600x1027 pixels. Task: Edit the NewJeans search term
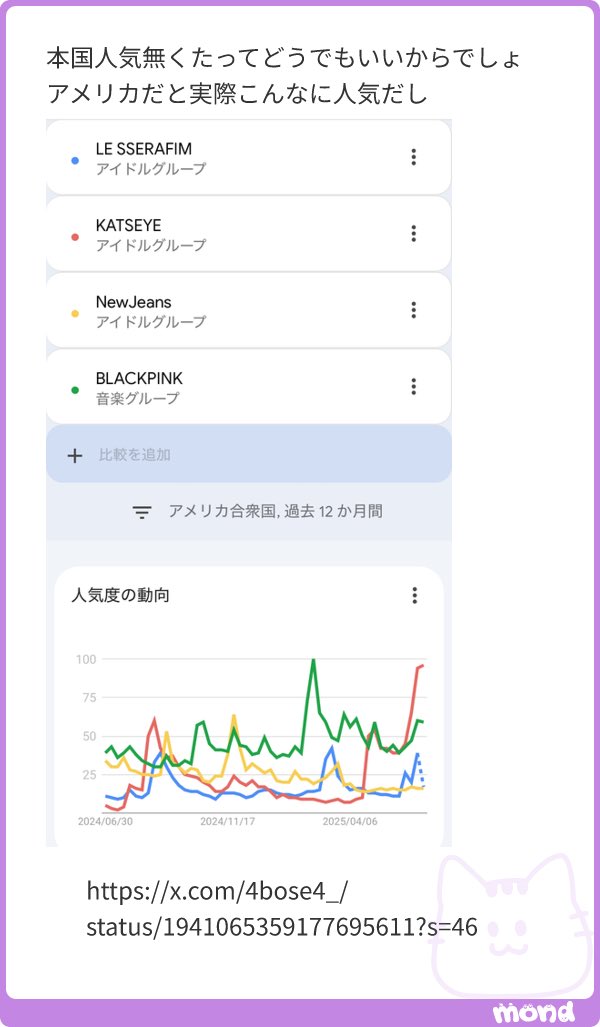pyautogui.click(x=248, y=310)
